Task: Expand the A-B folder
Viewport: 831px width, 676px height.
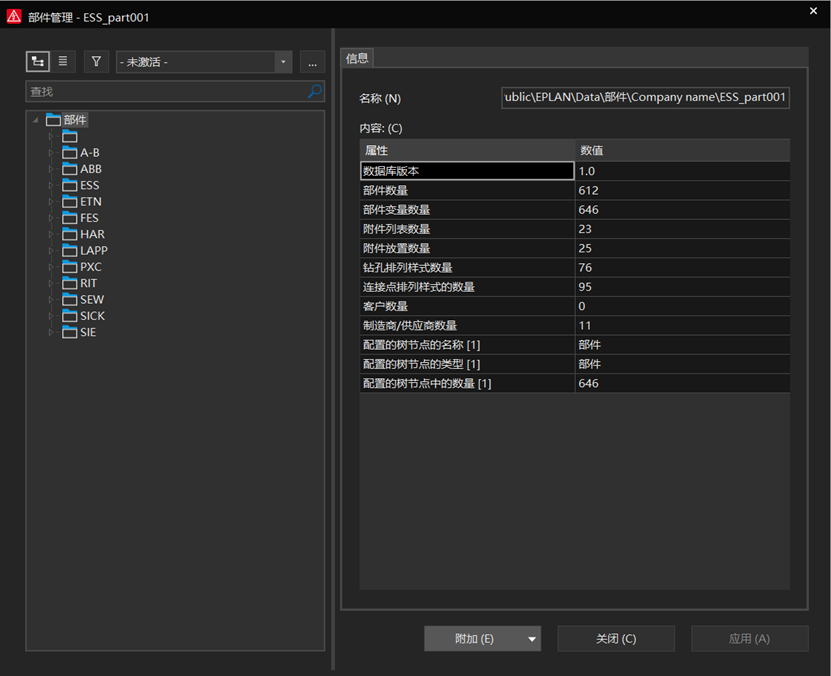Action: (x=51, y=153)
